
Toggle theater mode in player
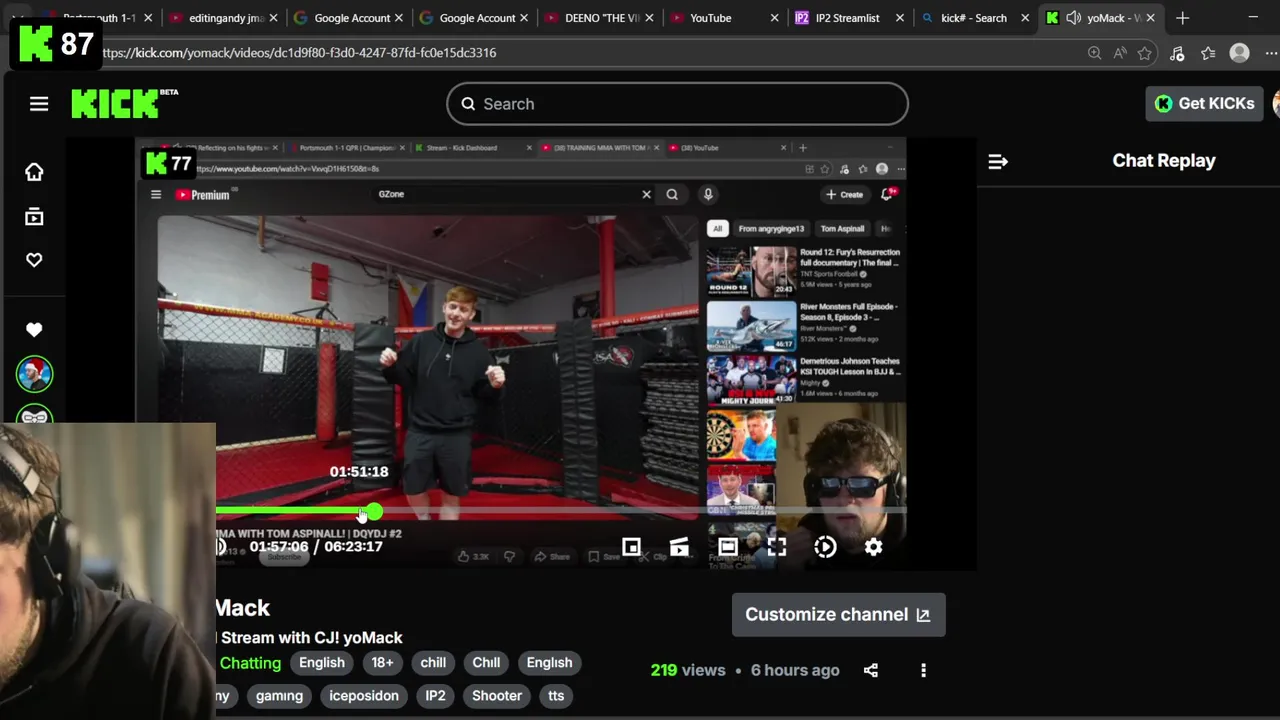pyautogui.click(x=727, y=547)
